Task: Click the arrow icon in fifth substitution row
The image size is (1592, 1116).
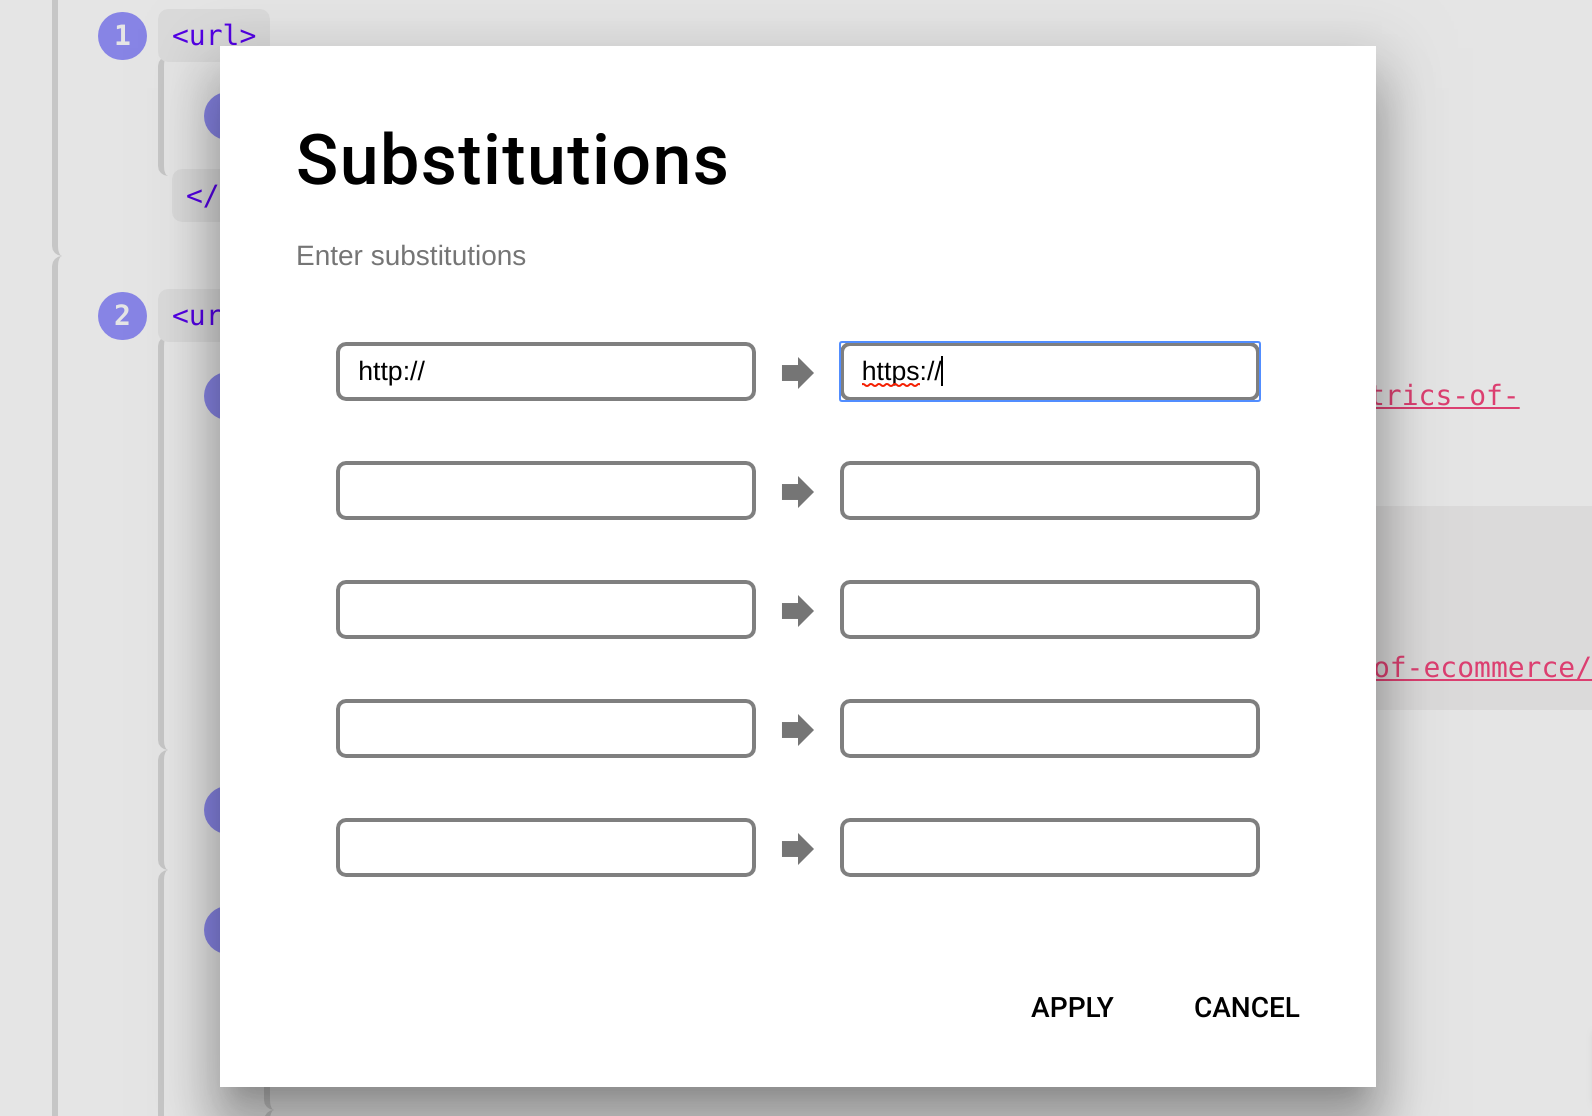Action: coord(797,849)
